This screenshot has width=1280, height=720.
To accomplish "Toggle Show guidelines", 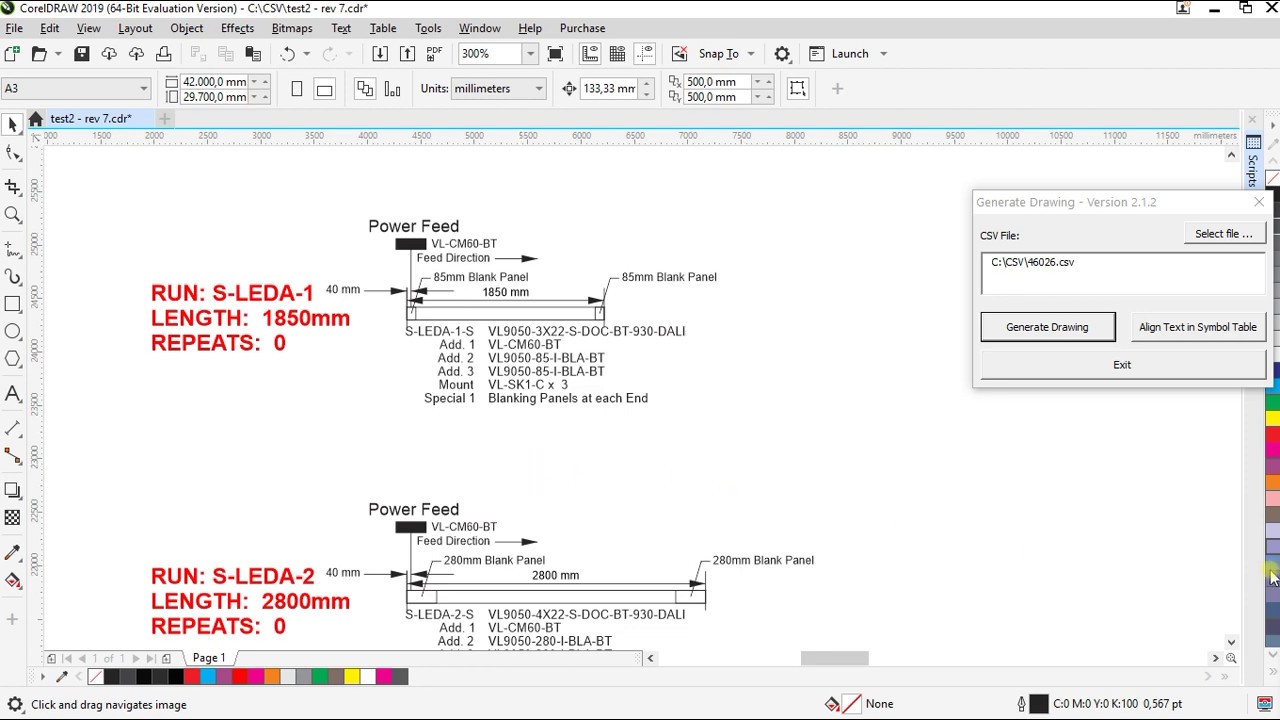I will [x=645, y=54].
